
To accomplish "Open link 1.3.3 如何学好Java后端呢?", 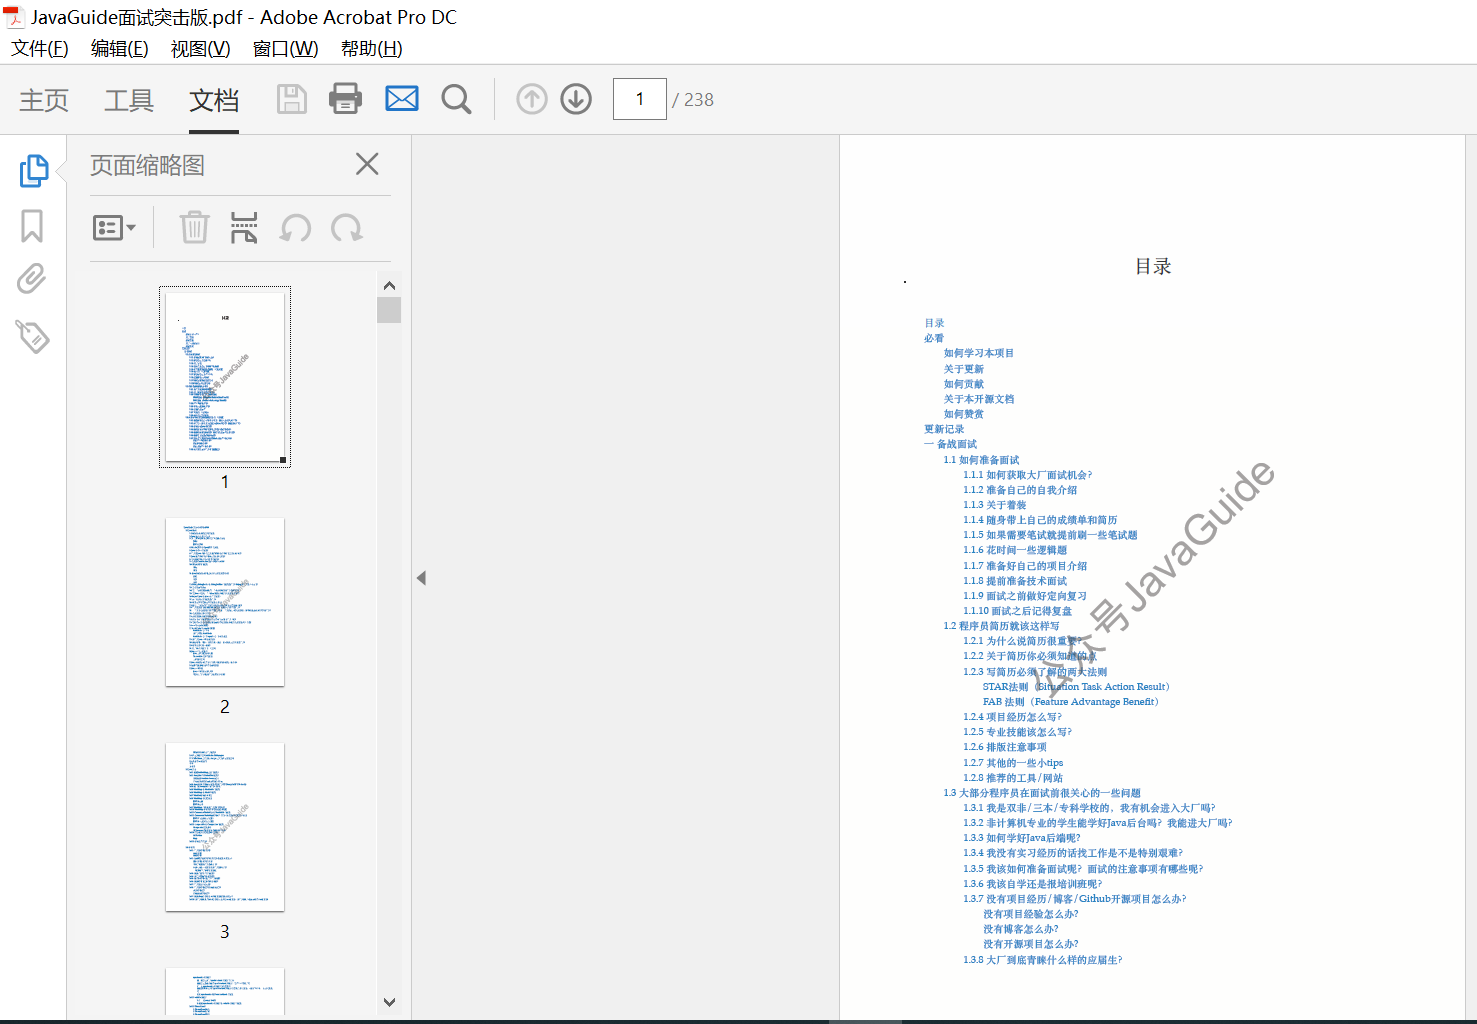I will point(1021,838).
